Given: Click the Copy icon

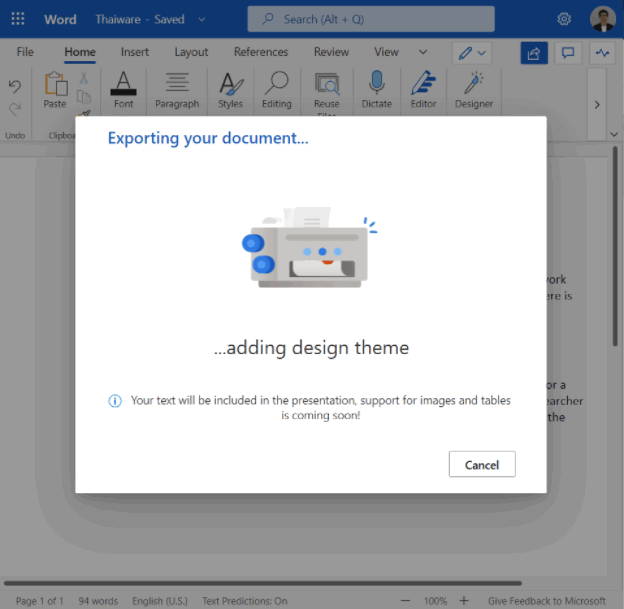Looking at the screenshot, I should [84, 97].
